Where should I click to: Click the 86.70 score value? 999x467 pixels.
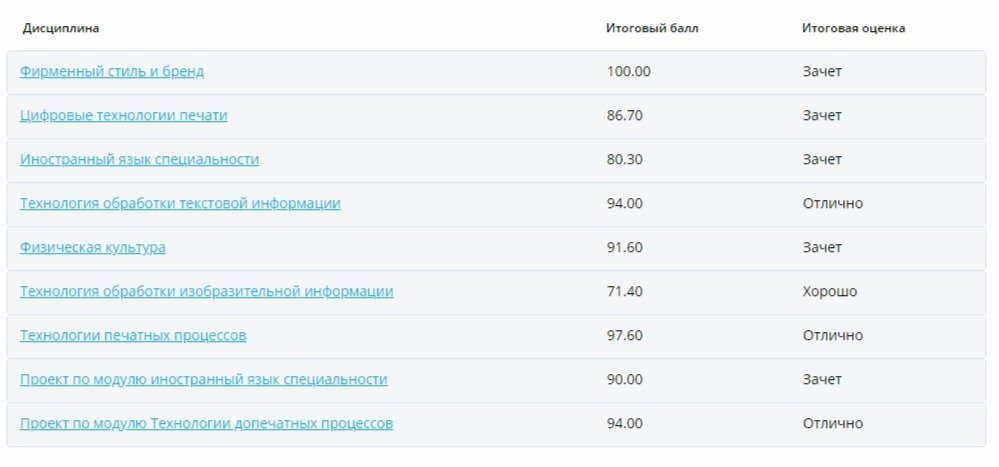click(624, 116)
